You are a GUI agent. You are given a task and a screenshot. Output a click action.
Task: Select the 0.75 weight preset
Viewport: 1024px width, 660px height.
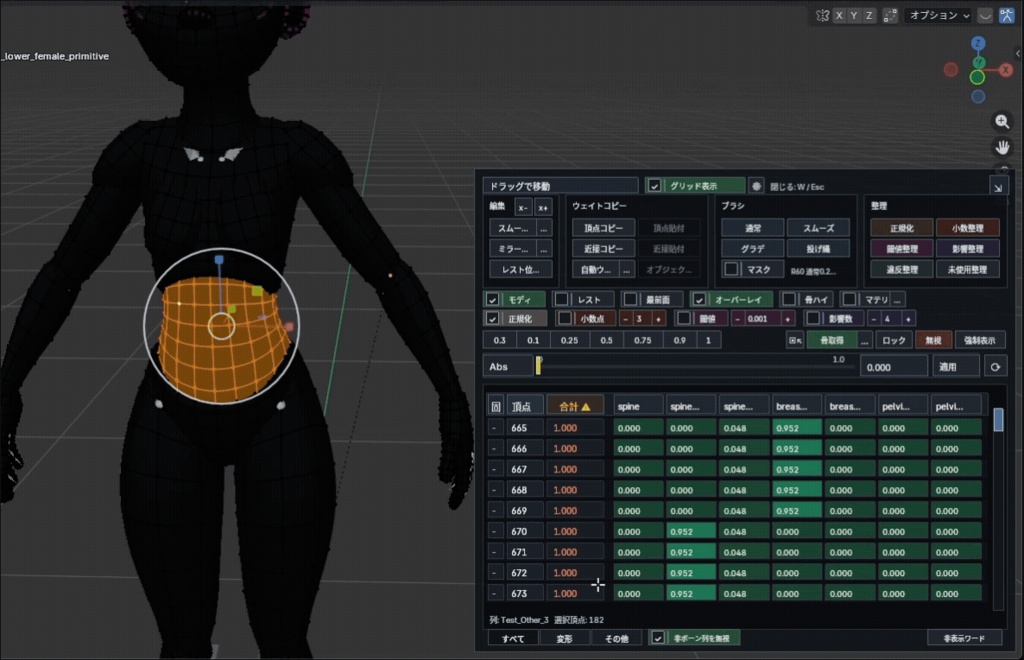point(643,340)
